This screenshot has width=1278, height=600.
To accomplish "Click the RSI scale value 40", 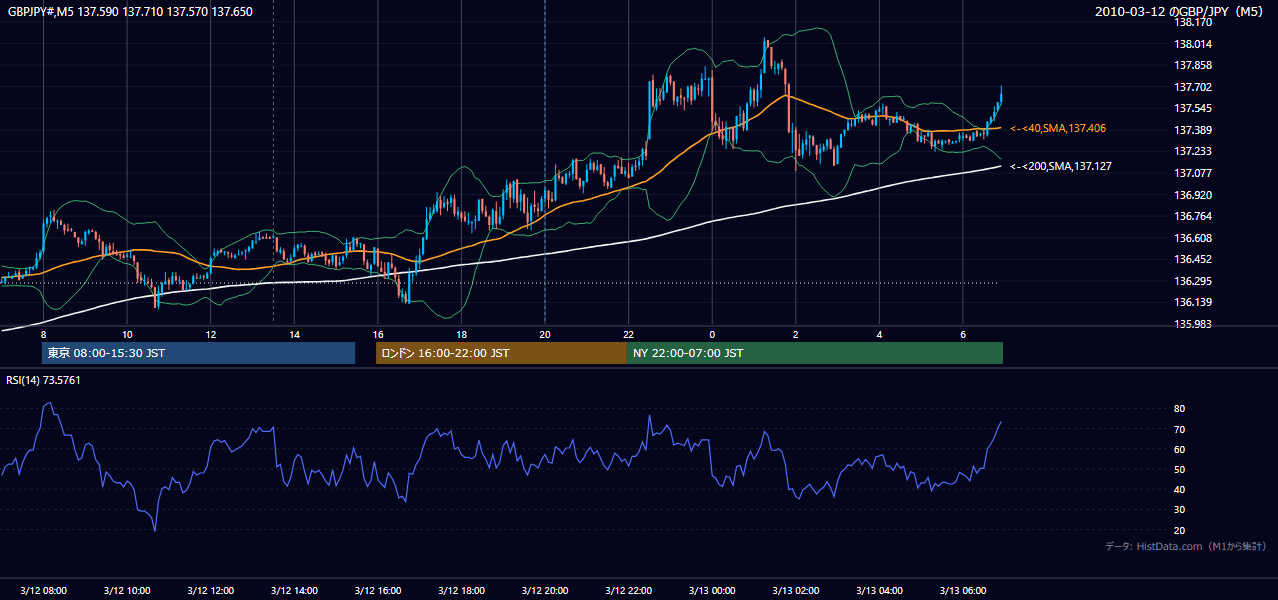I will pyautogui.click(x=1180, y=489).
